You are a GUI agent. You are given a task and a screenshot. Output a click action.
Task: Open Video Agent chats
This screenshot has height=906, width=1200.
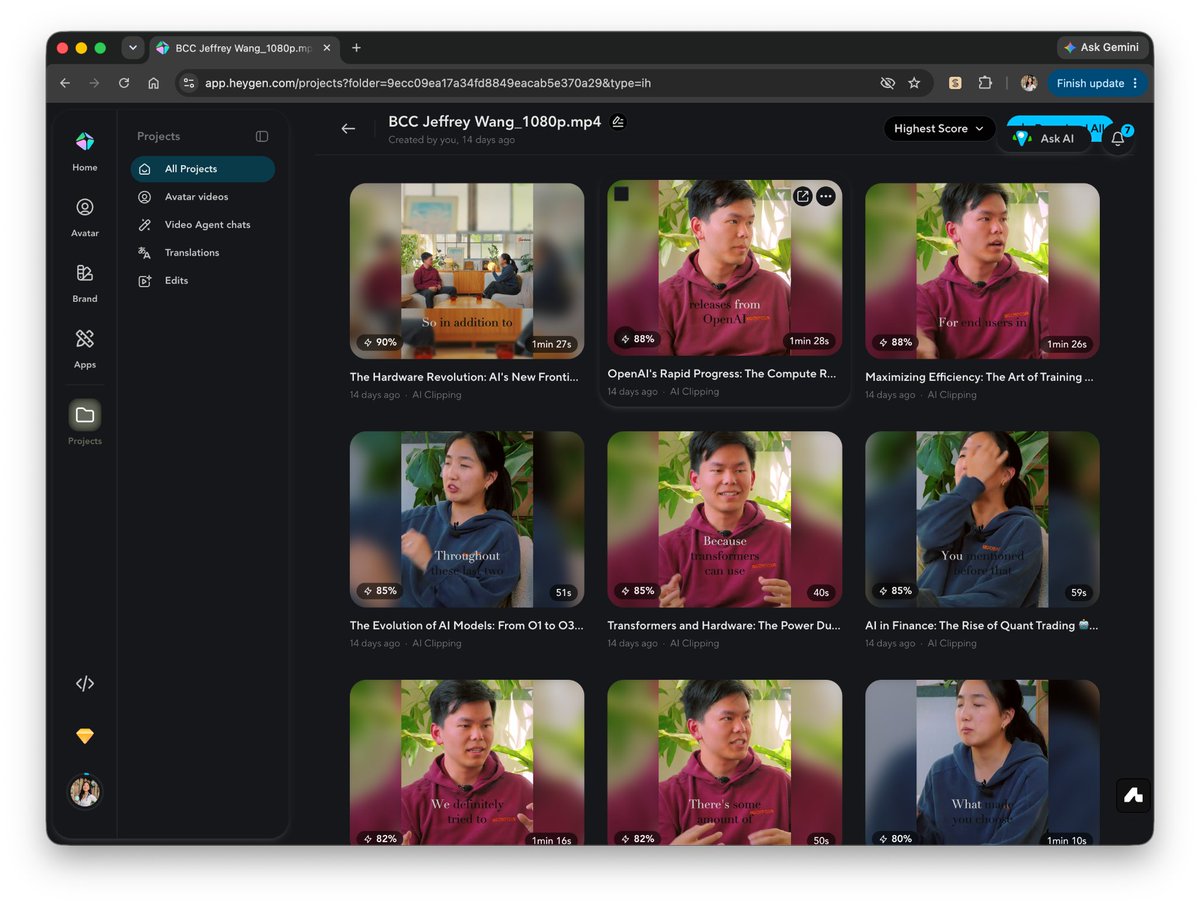[203, 225]
